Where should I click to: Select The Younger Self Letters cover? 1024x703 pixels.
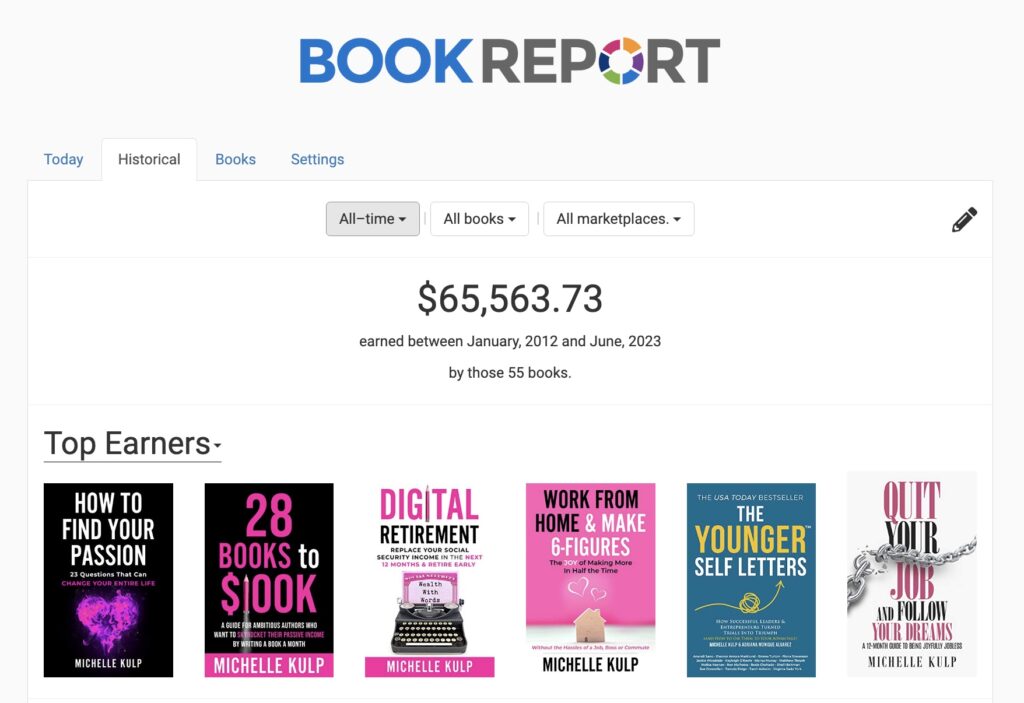751,580
